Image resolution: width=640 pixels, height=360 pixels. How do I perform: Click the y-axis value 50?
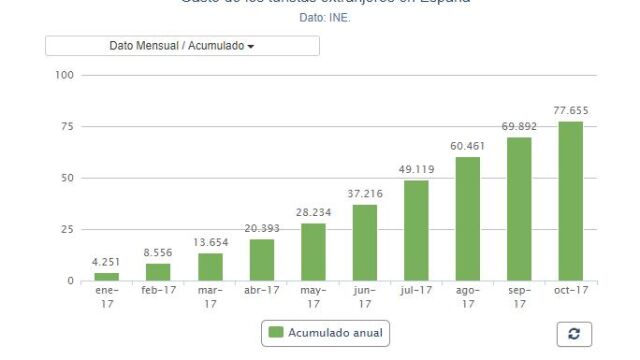(x=67, y=178)
